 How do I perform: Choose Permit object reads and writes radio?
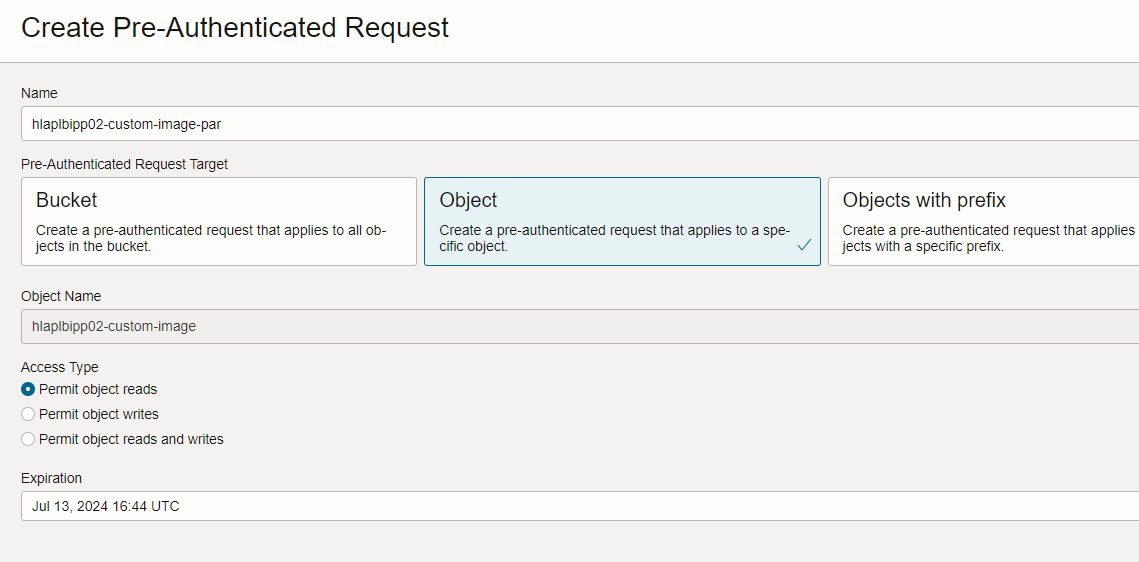(28, 439)
